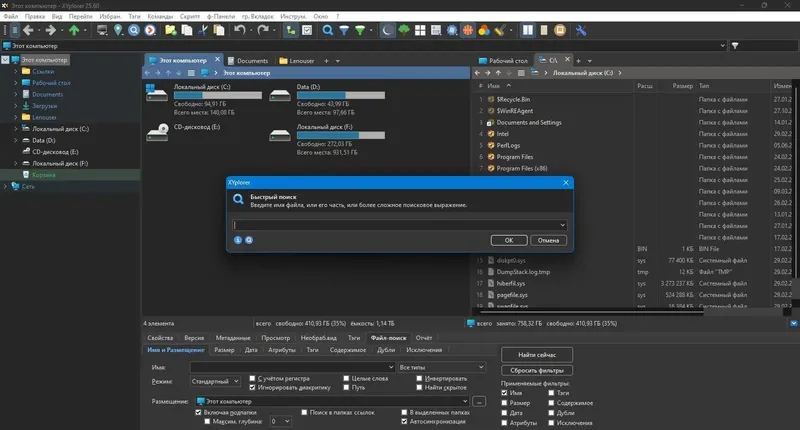800x430 pixels.
Task: Click the Redo toolbar icon
Action: [x=263, y=31]
